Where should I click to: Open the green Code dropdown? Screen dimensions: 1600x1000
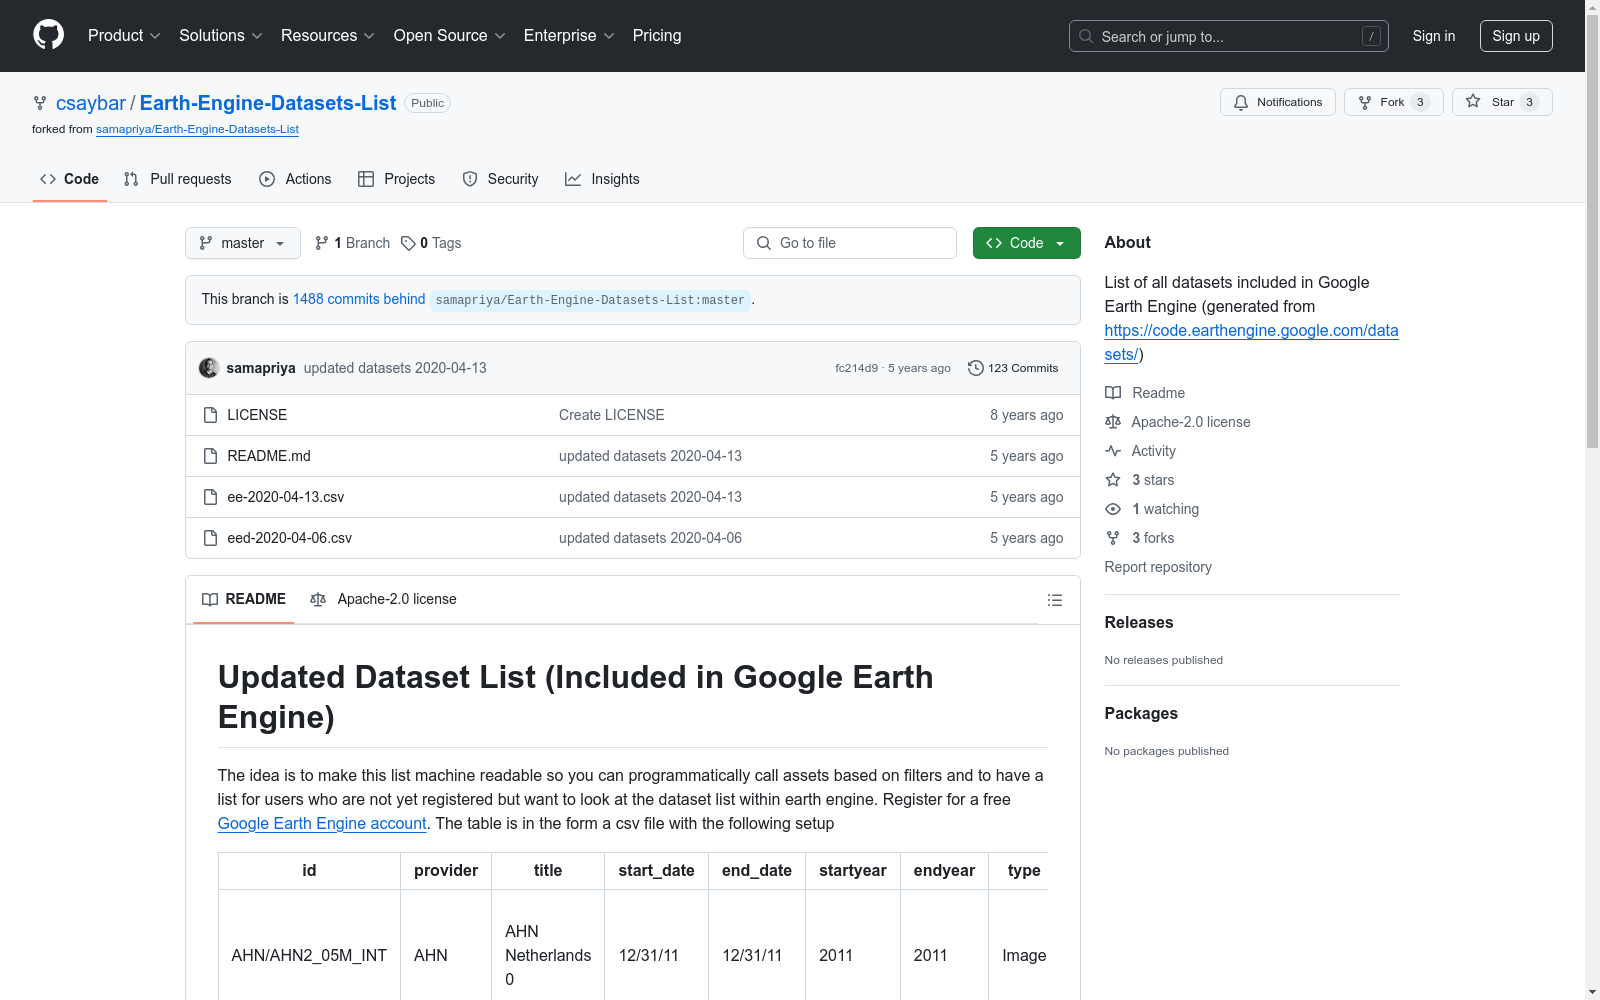pos(1026,243)
